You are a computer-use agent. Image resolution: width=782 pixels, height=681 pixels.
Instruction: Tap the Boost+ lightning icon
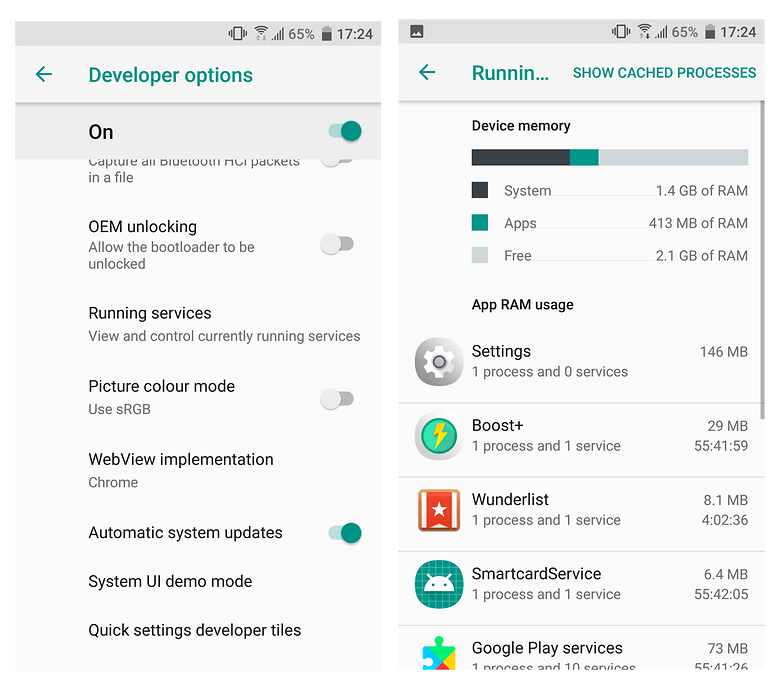click(x=439, y=436)
